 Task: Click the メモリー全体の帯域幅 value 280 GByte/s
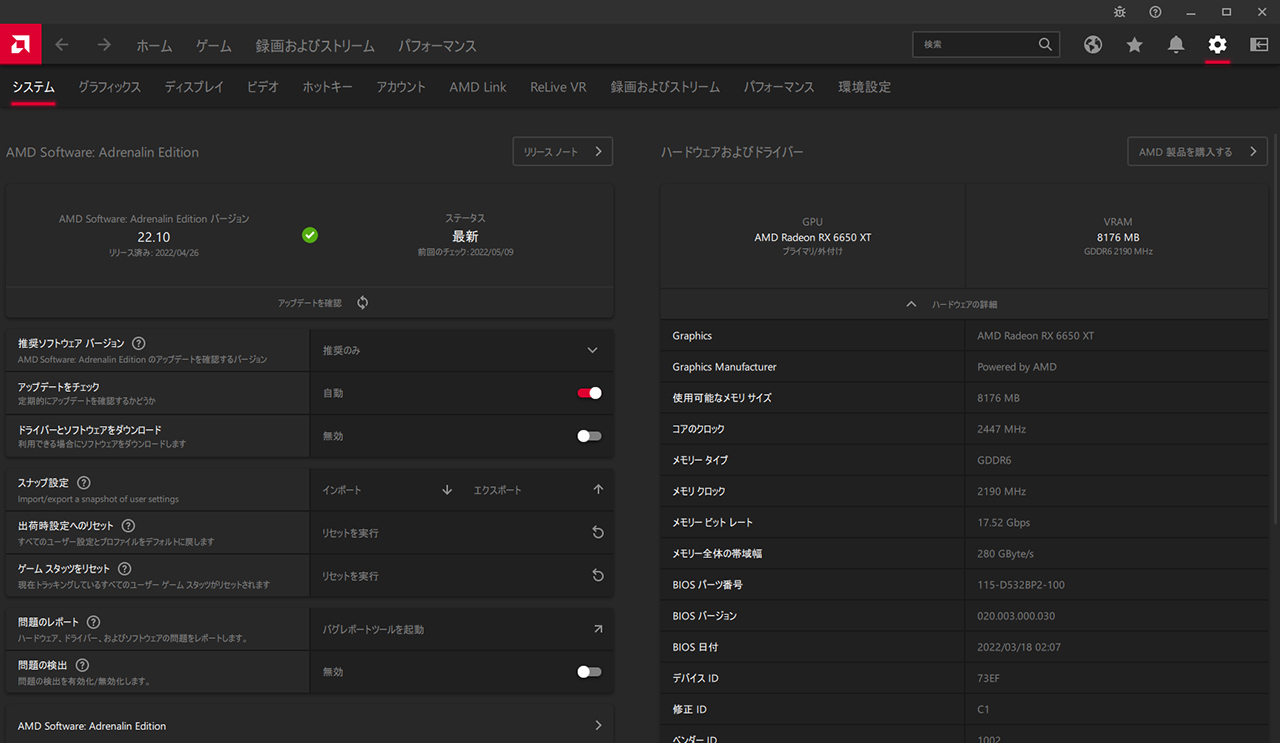tap(1005, 553)
